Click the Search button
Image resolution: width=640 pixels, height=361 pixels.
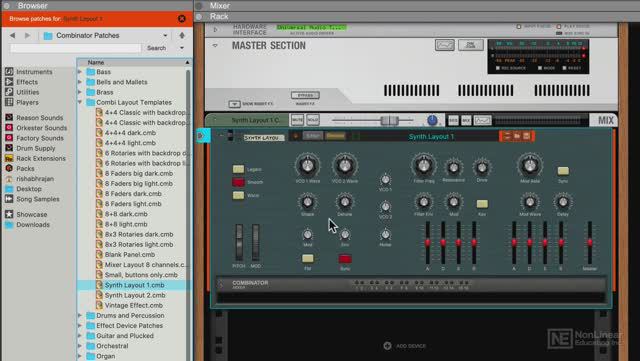pyautogui.click(x=156, y=48)
